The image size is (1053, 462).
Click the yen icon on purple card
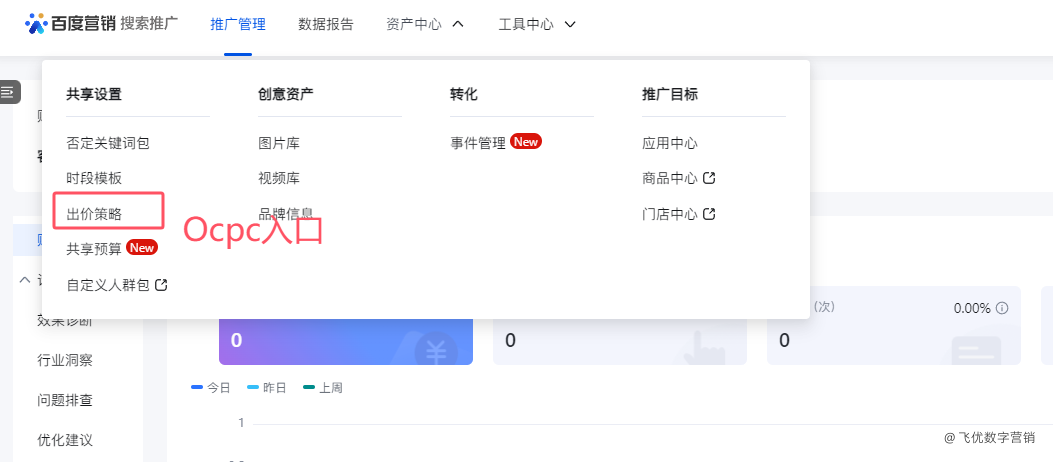click(x=436, y=349)
